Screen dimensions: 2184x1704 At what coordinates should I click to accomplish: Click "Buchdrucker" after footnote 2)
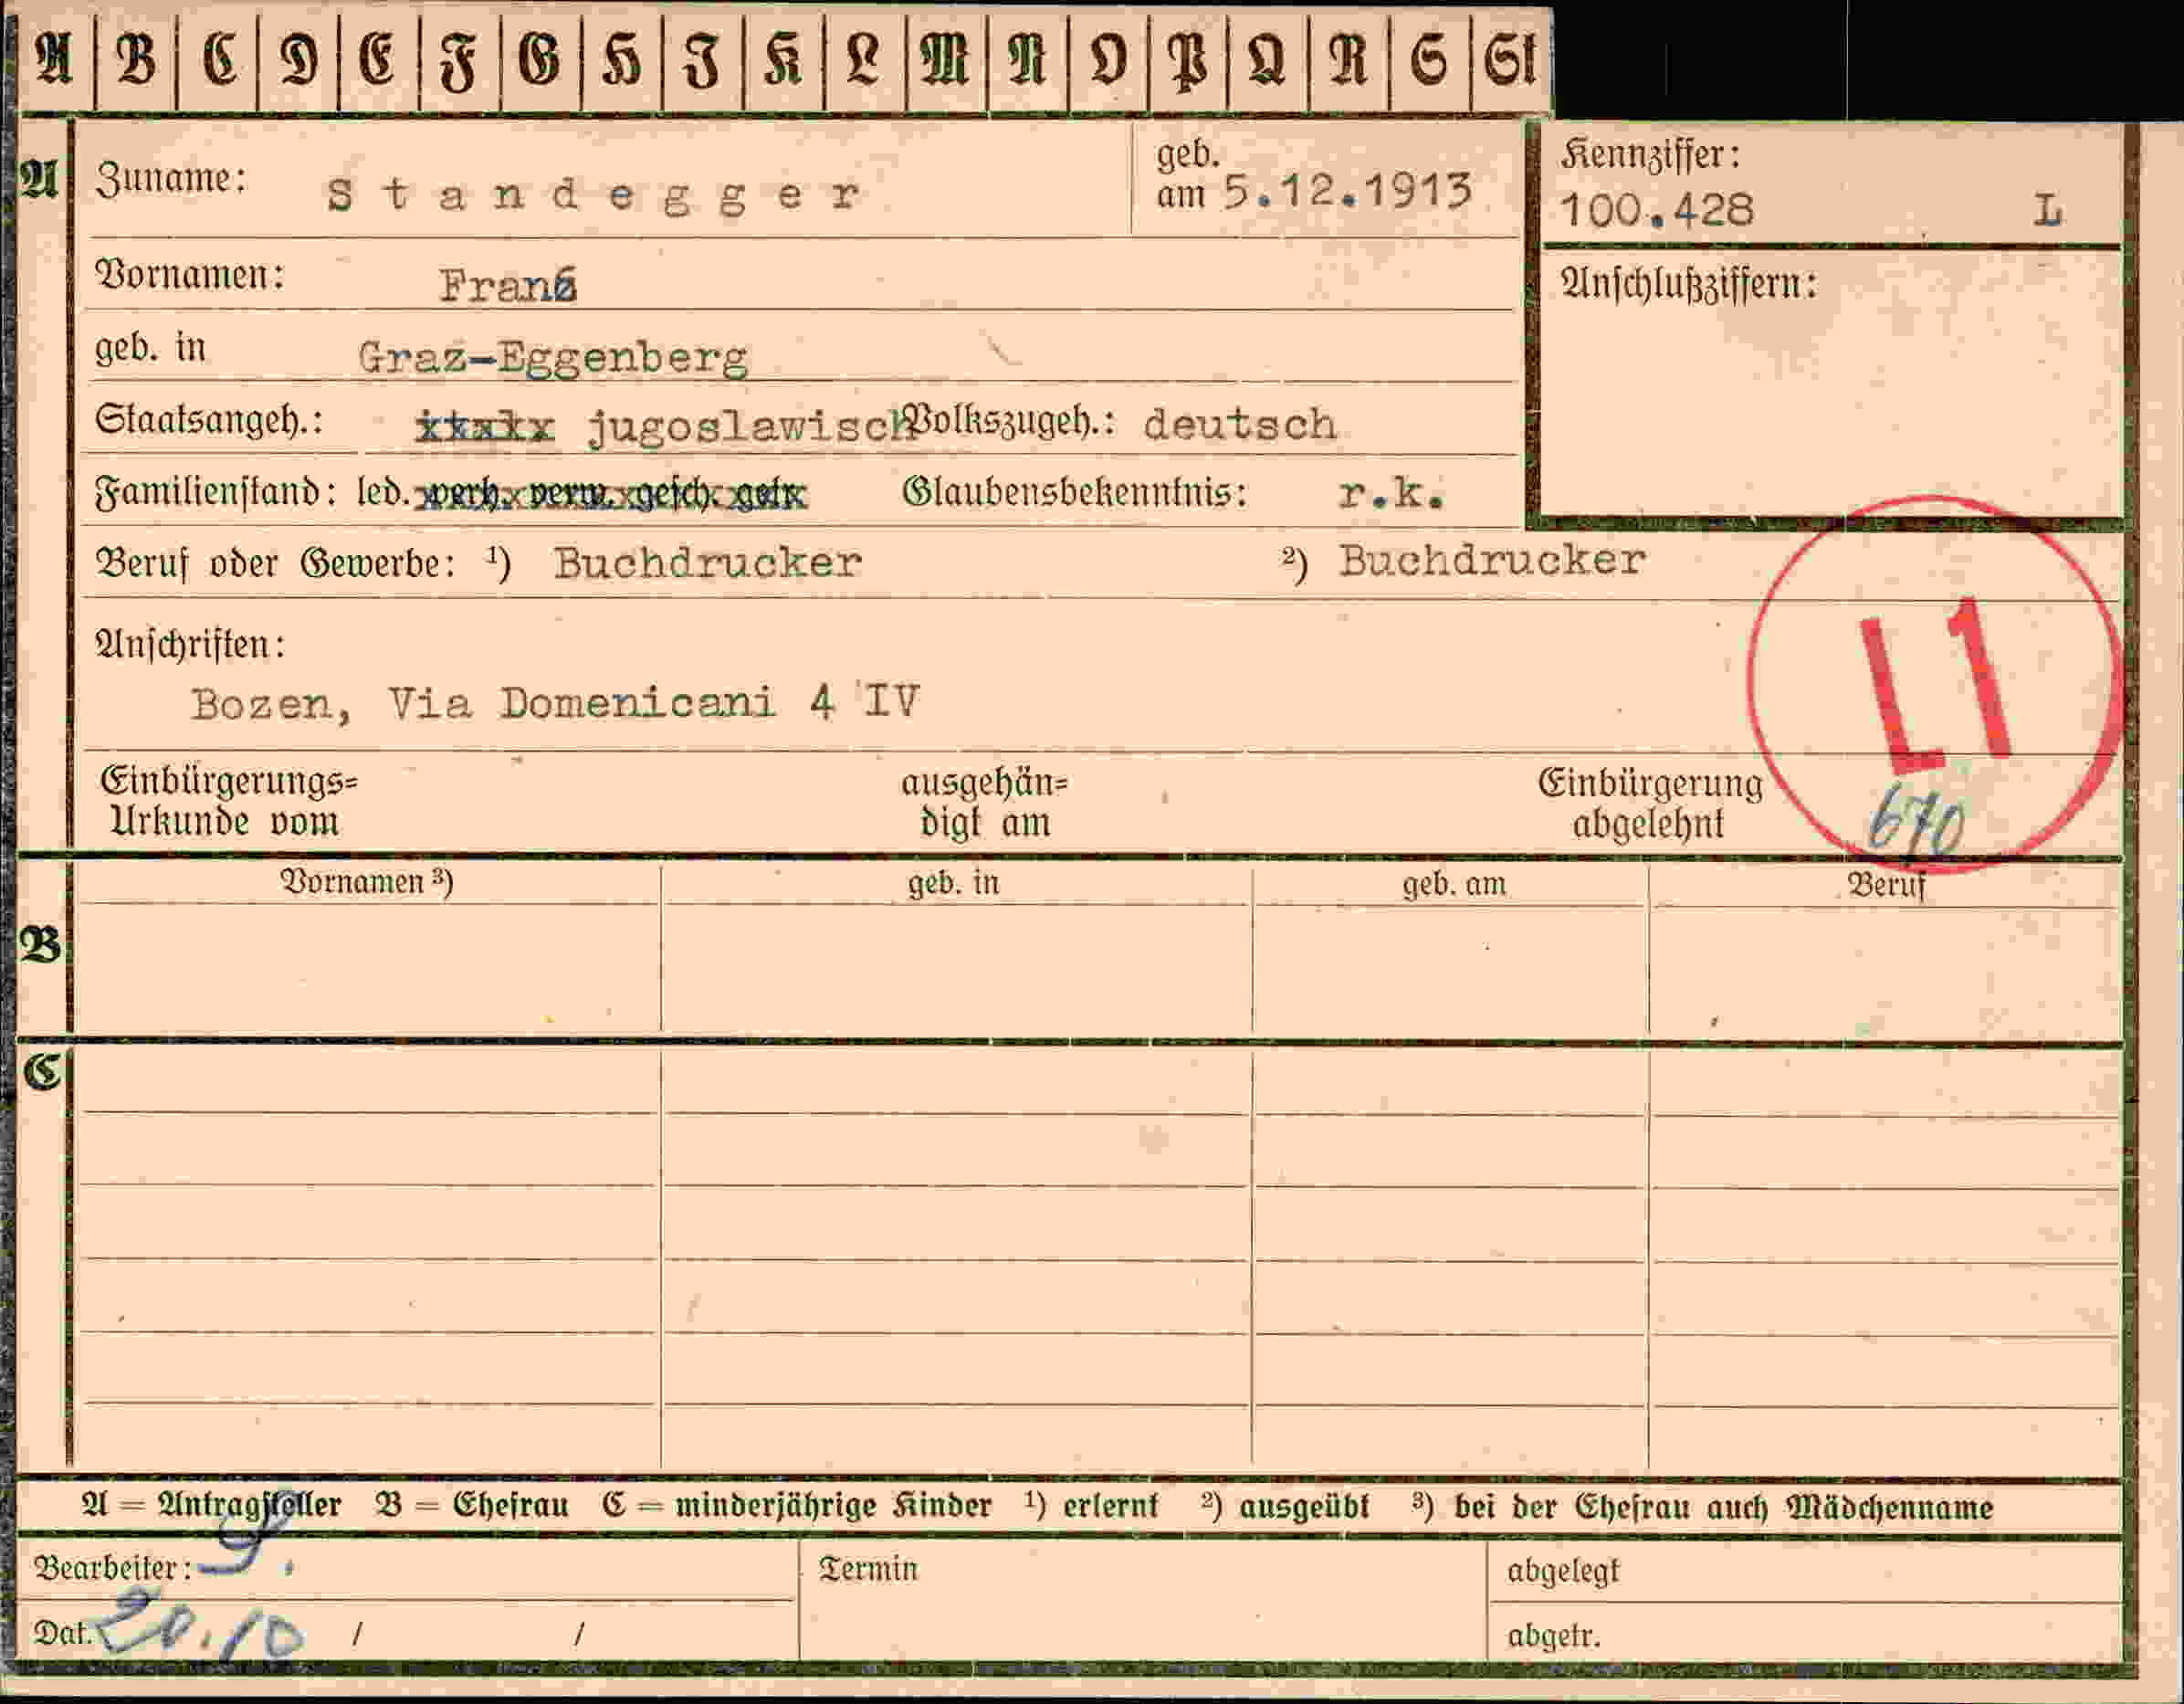pos(1492,560)
